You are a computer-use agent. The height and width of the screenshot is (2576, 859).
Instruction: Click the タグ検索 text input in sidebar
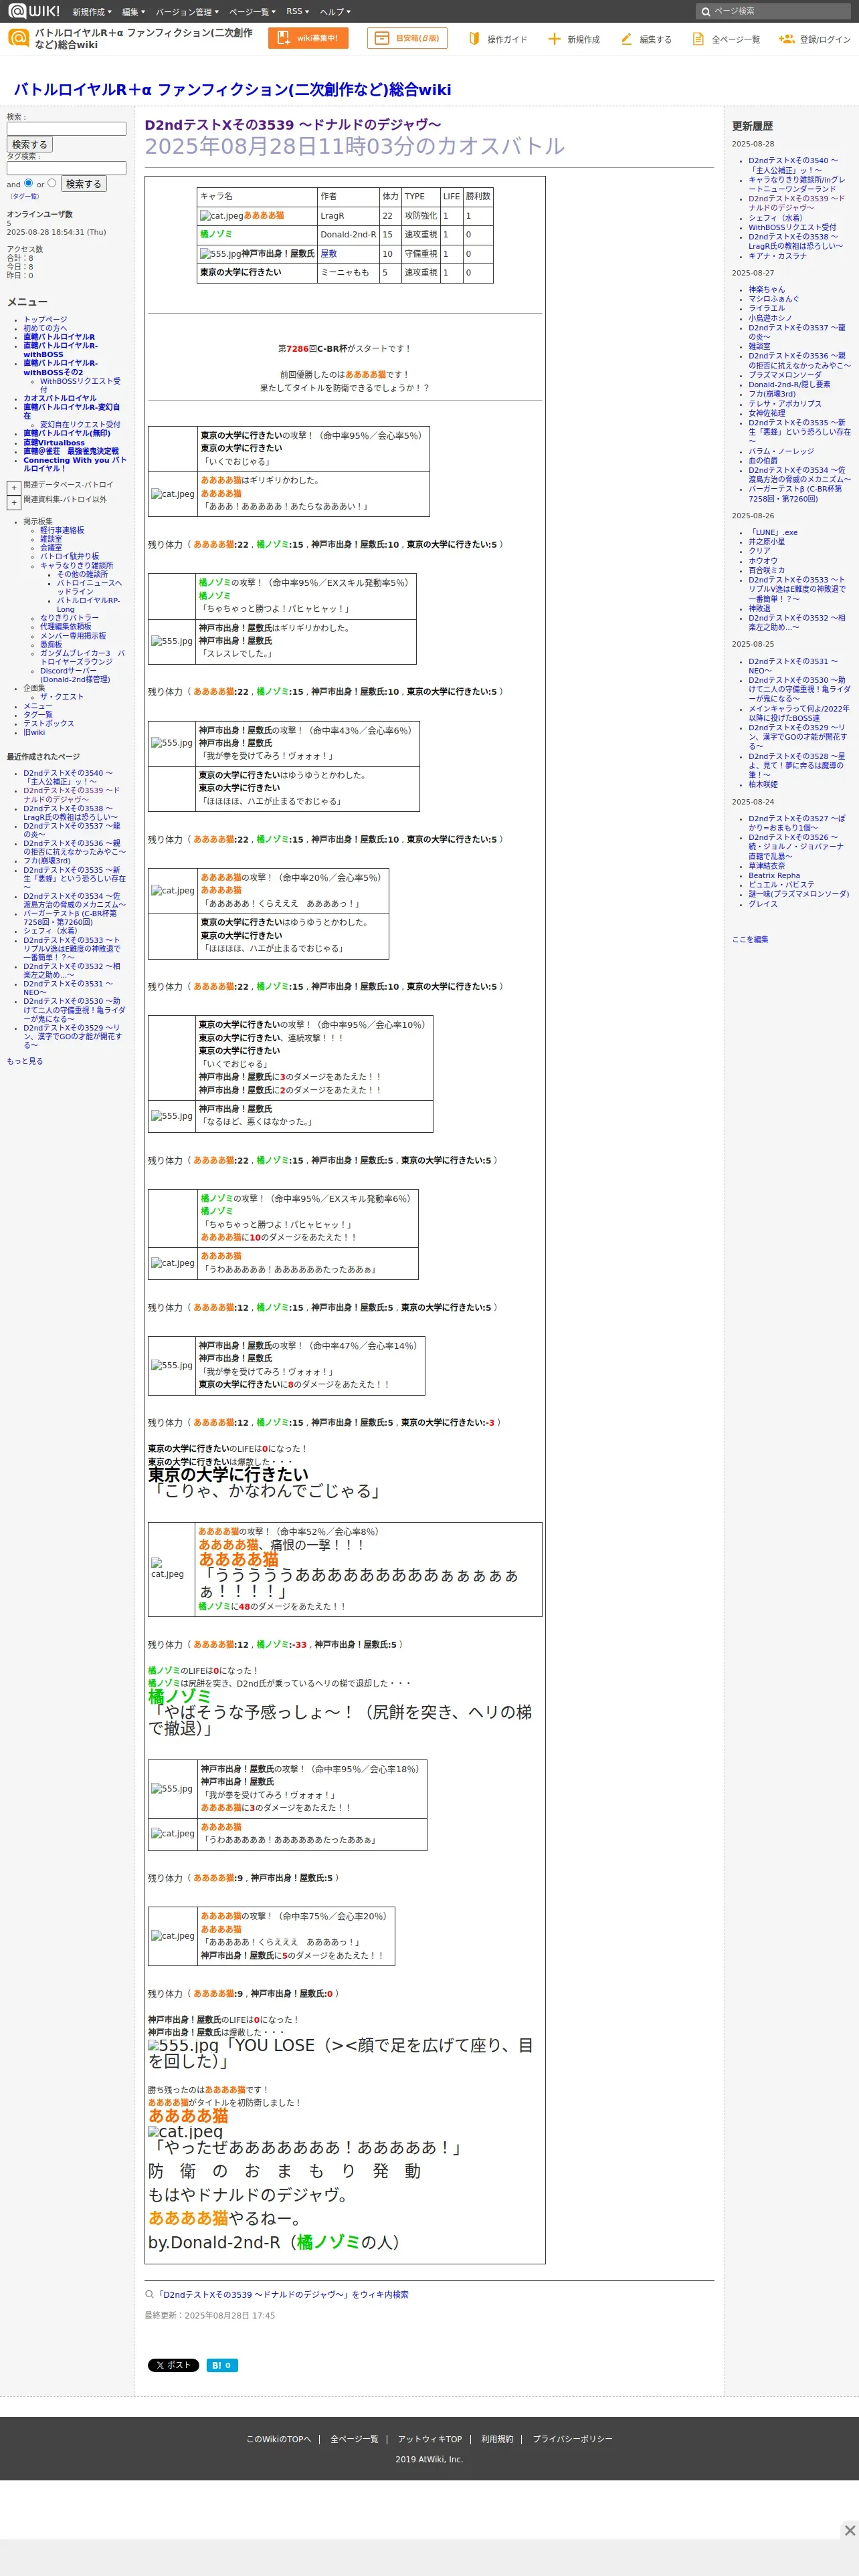point(66,168)
